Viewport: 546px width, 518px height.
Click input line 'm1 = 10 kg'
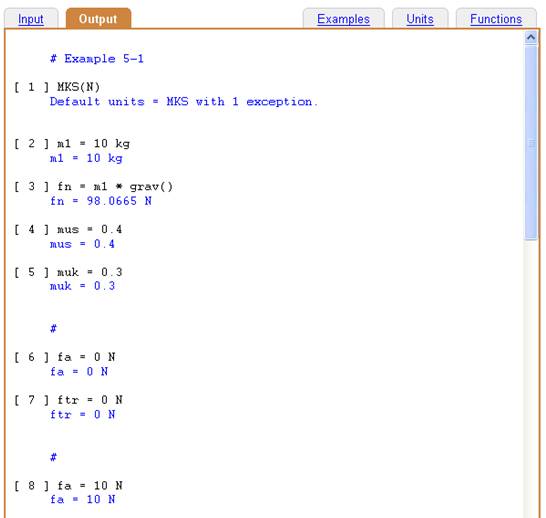pyautogui.click(x=93, y=144)
